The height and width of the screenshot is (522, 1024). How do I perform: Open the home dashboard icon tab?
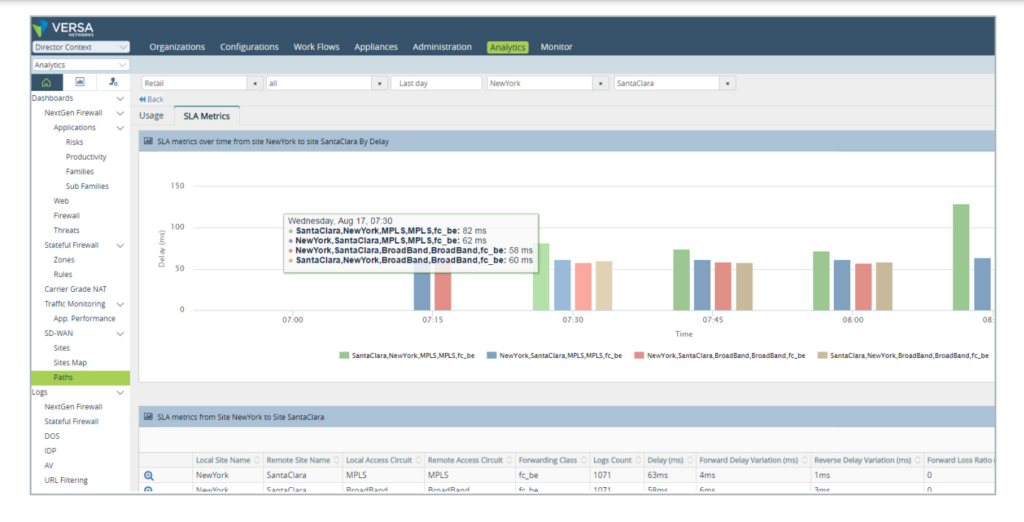46,82
